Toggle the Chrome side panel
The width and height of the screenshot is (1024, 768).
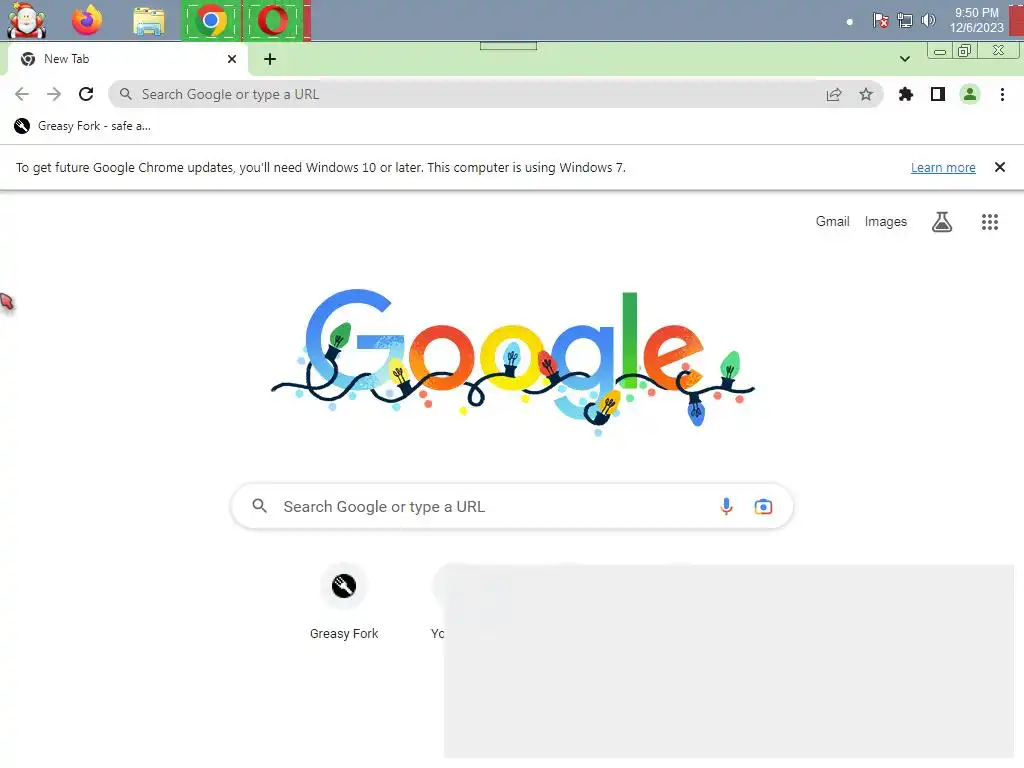[x=937, y=95]
